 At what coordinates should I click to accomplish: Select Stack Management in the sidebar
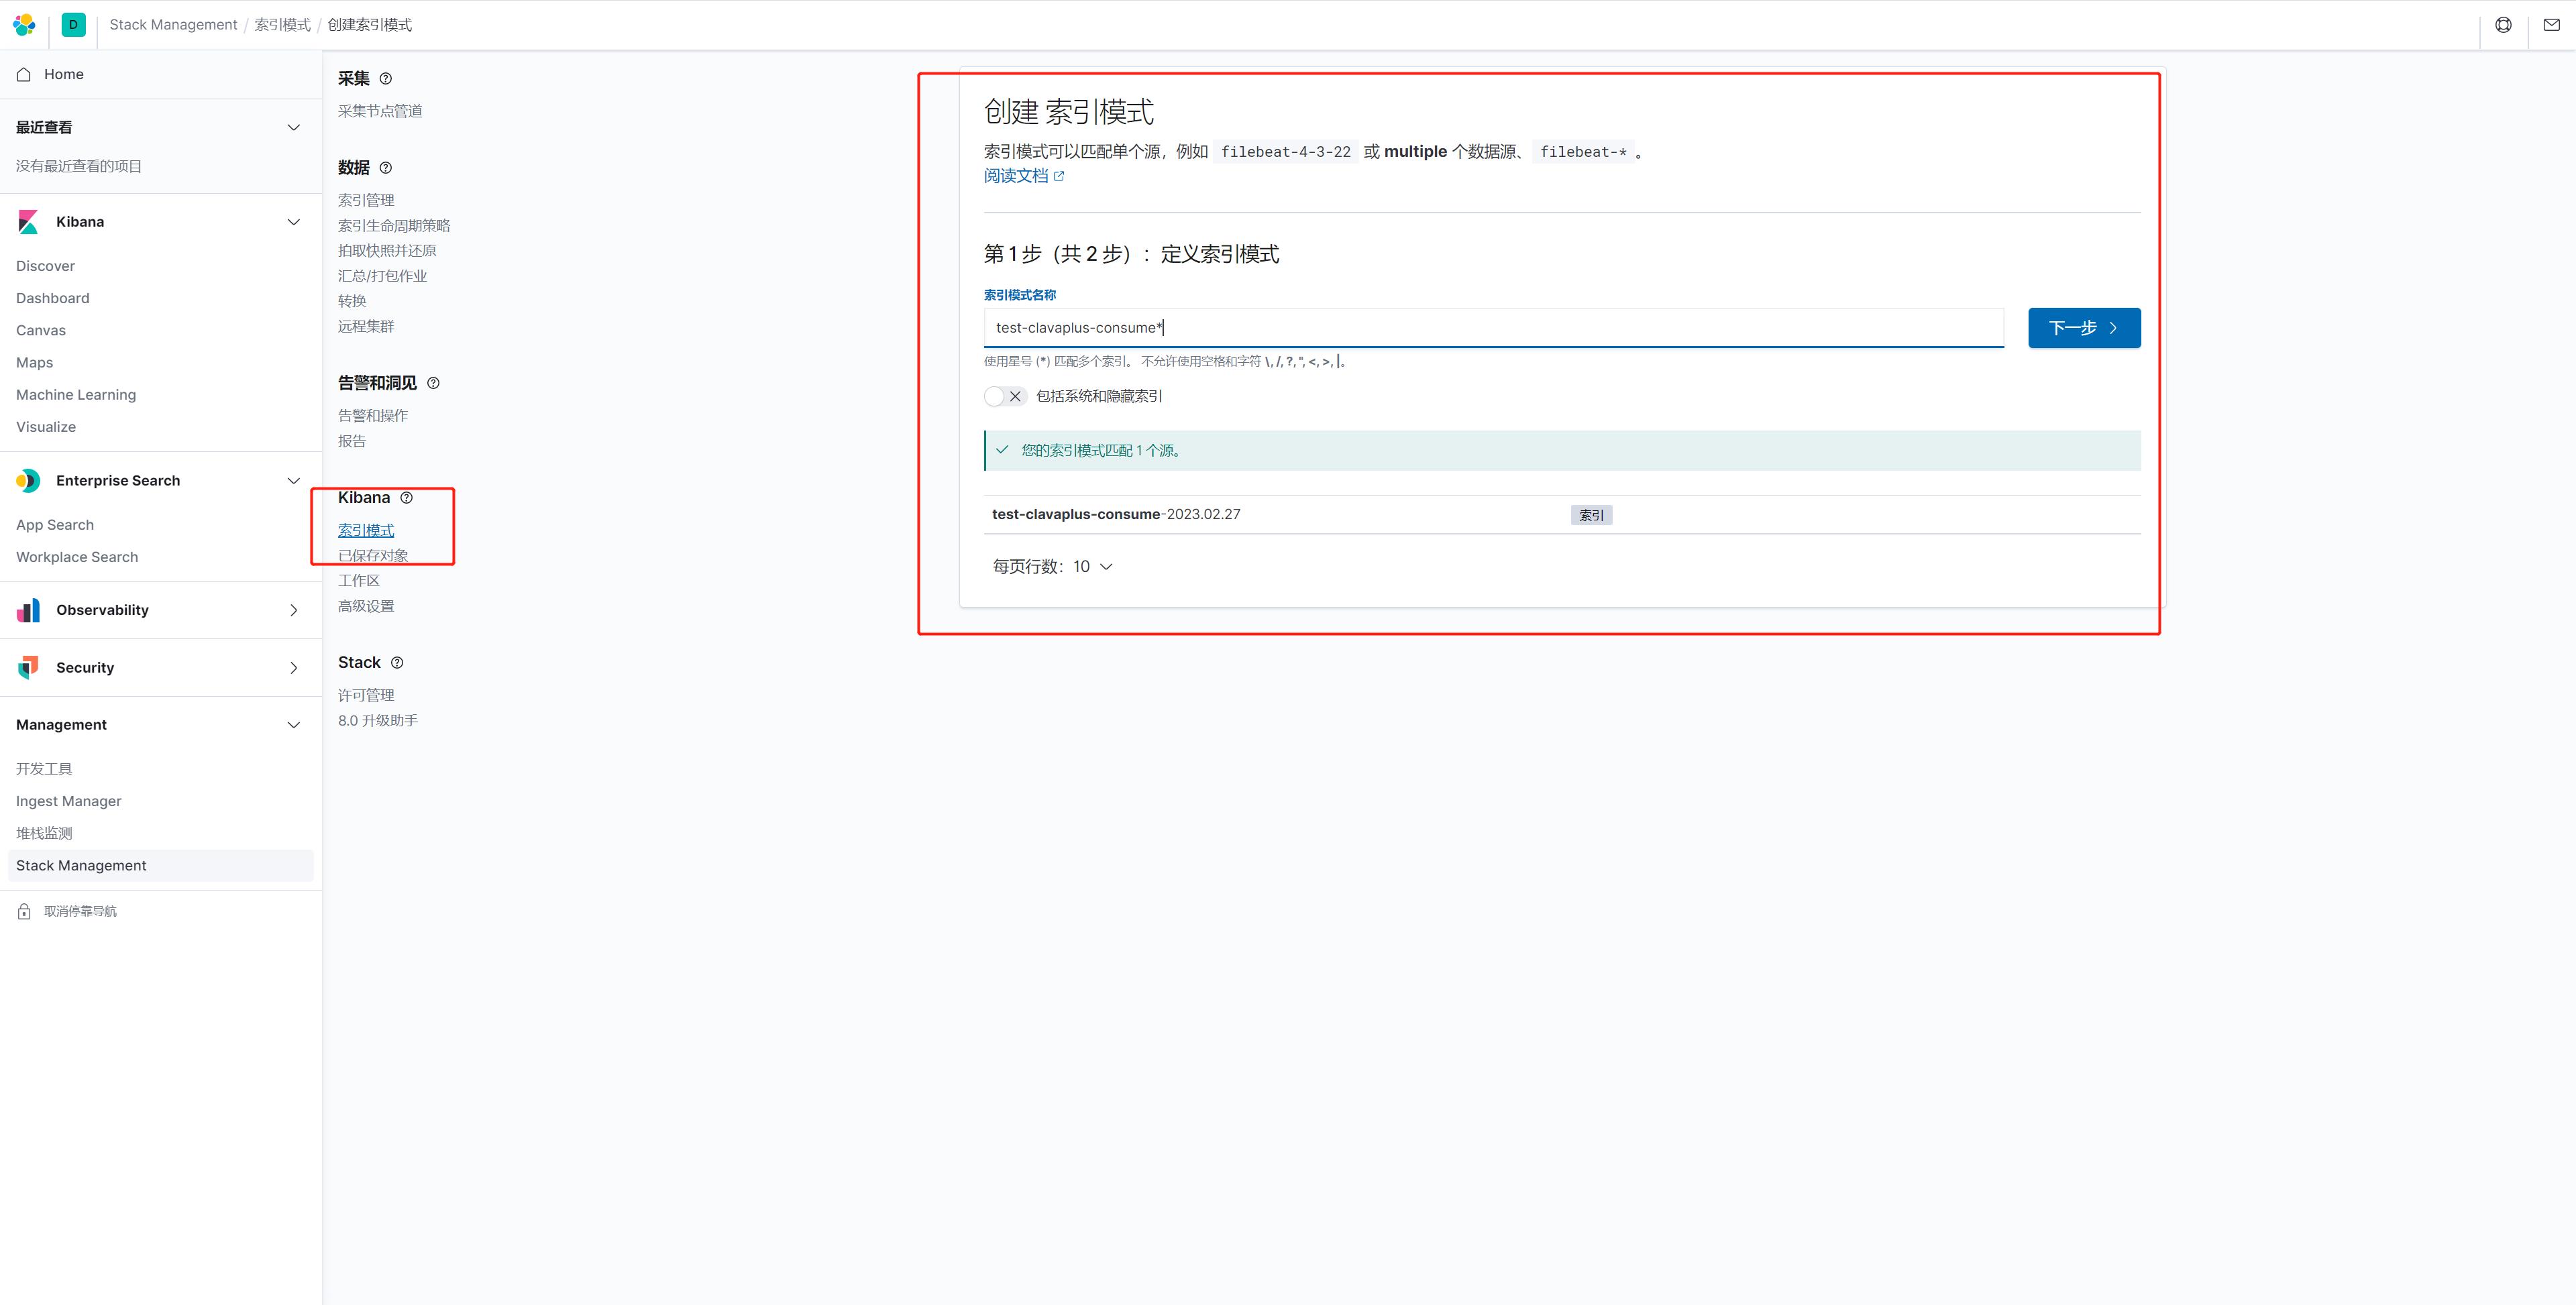point(160,866)
